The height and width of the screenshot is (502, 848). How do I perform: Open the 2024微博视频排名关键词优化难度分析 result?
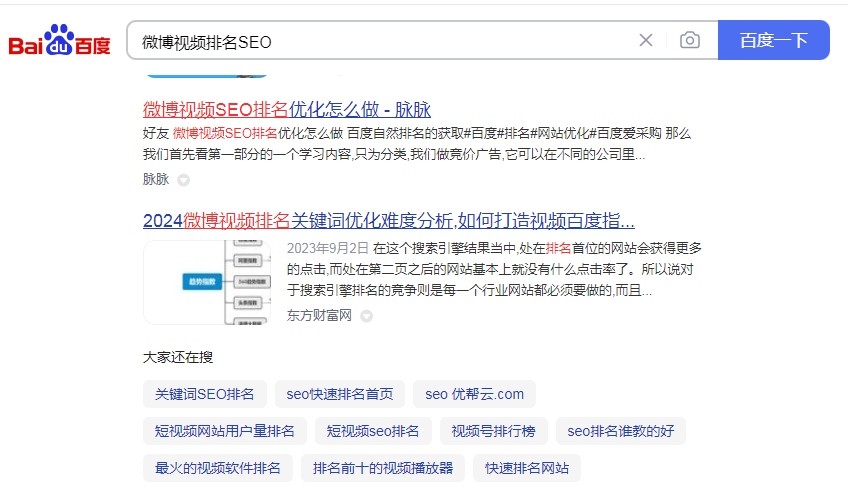[389, 221]
